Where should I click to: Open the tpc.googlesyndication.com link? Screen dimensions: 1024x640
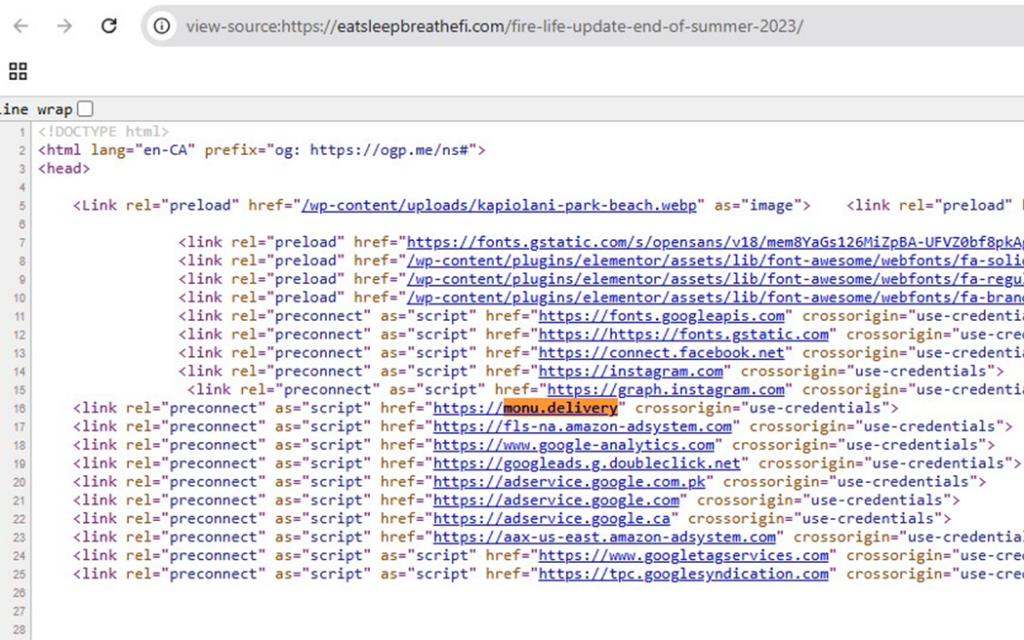tap(684, 574)
